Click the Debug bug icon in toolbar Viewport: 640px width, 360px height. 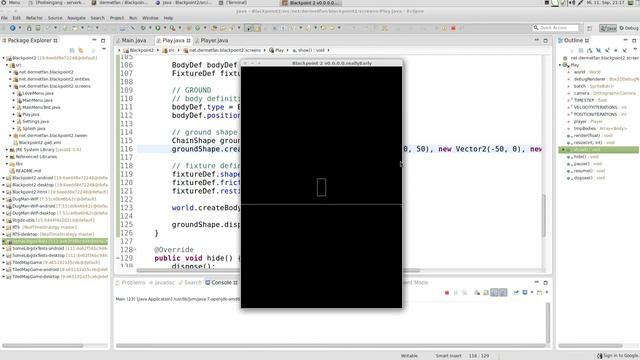143,28
